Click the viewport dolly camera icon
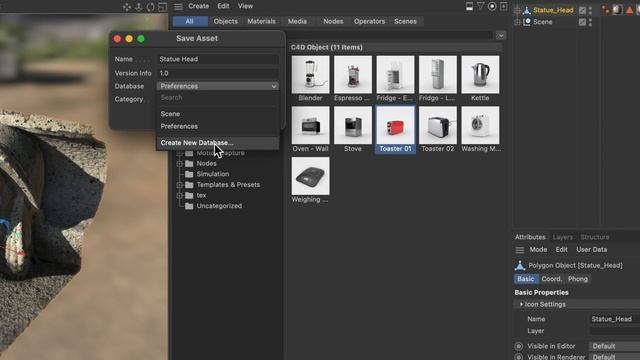 [x=139, y=7]
